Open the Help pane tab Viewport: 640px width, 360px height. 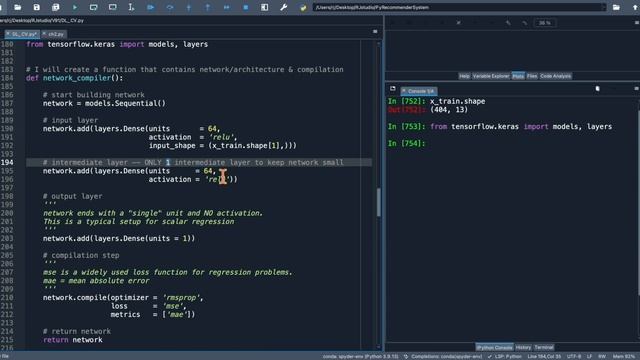point(464,76)
